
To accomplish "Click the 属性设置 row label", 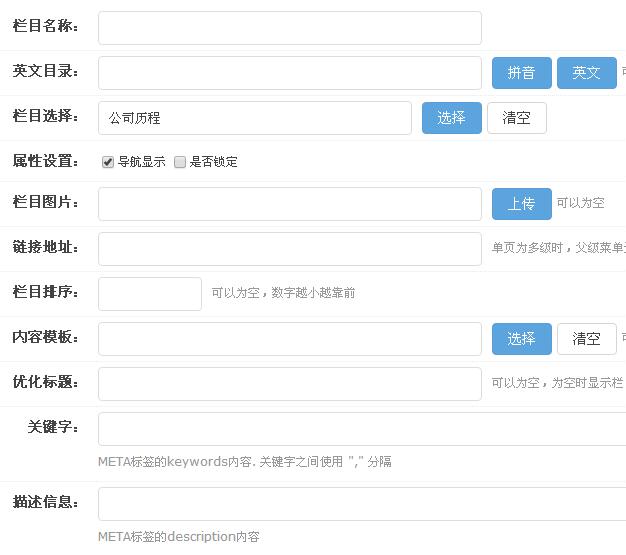I will point(45,161).
